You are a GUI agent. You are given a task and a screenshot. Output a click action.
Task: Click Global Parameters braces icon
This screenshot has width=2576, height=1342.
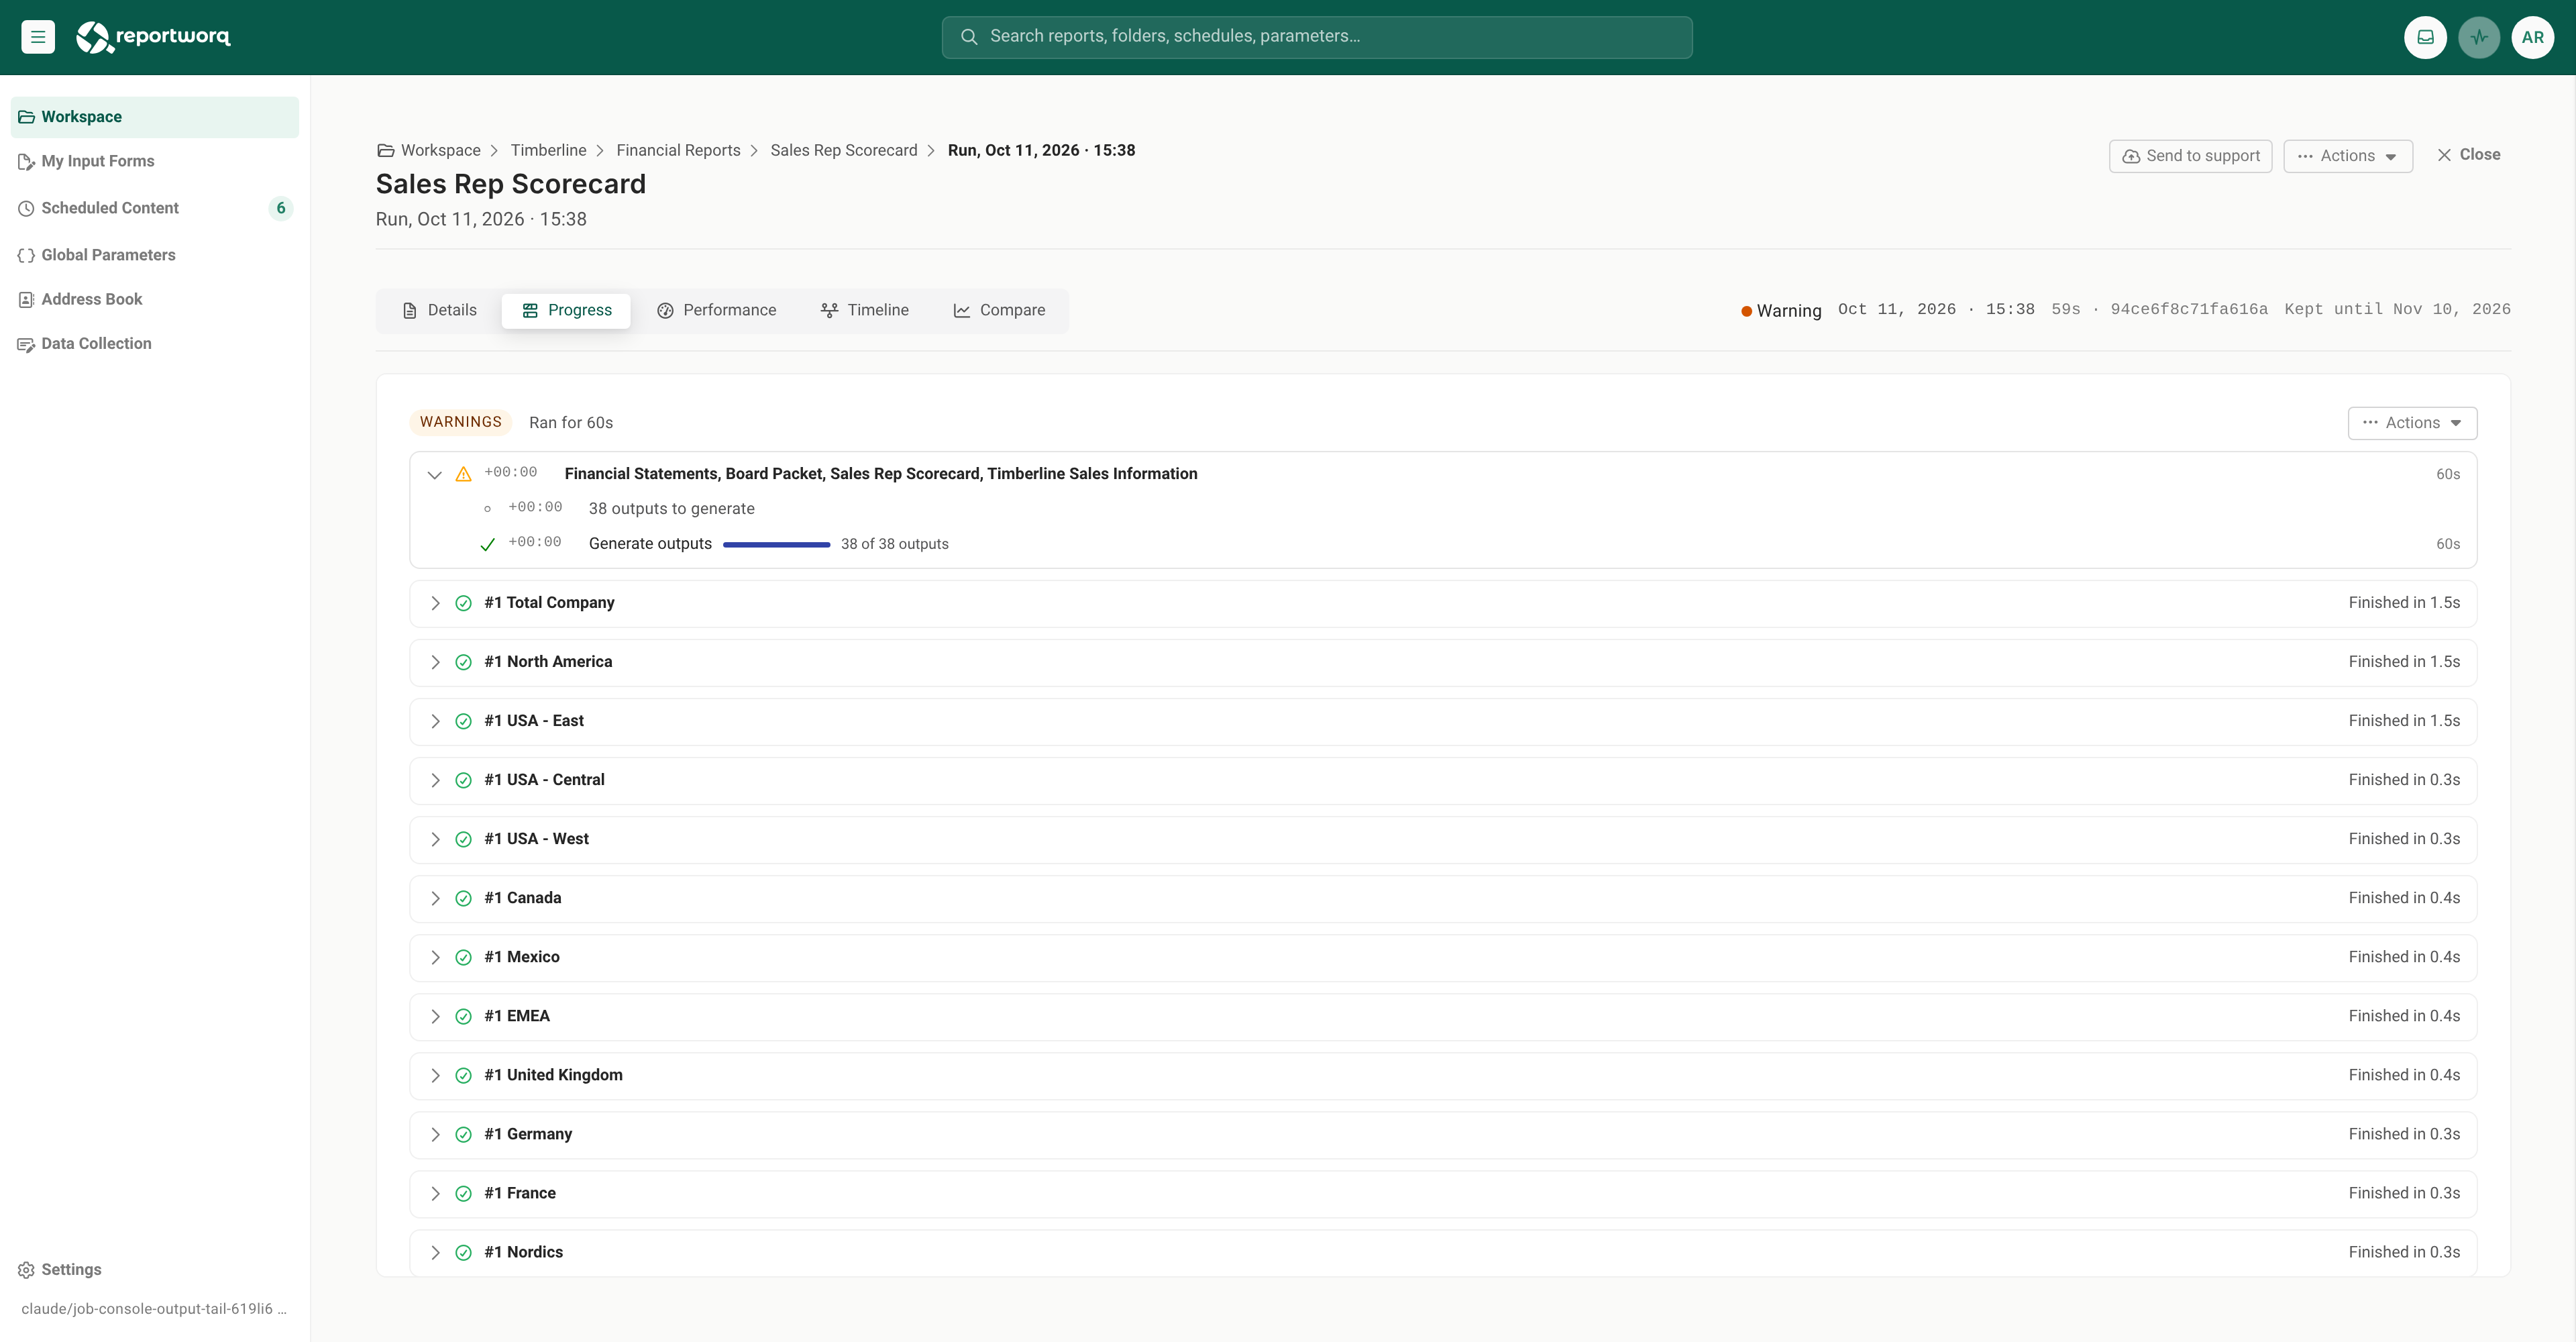pyautogui.click(x=26, y=255)
